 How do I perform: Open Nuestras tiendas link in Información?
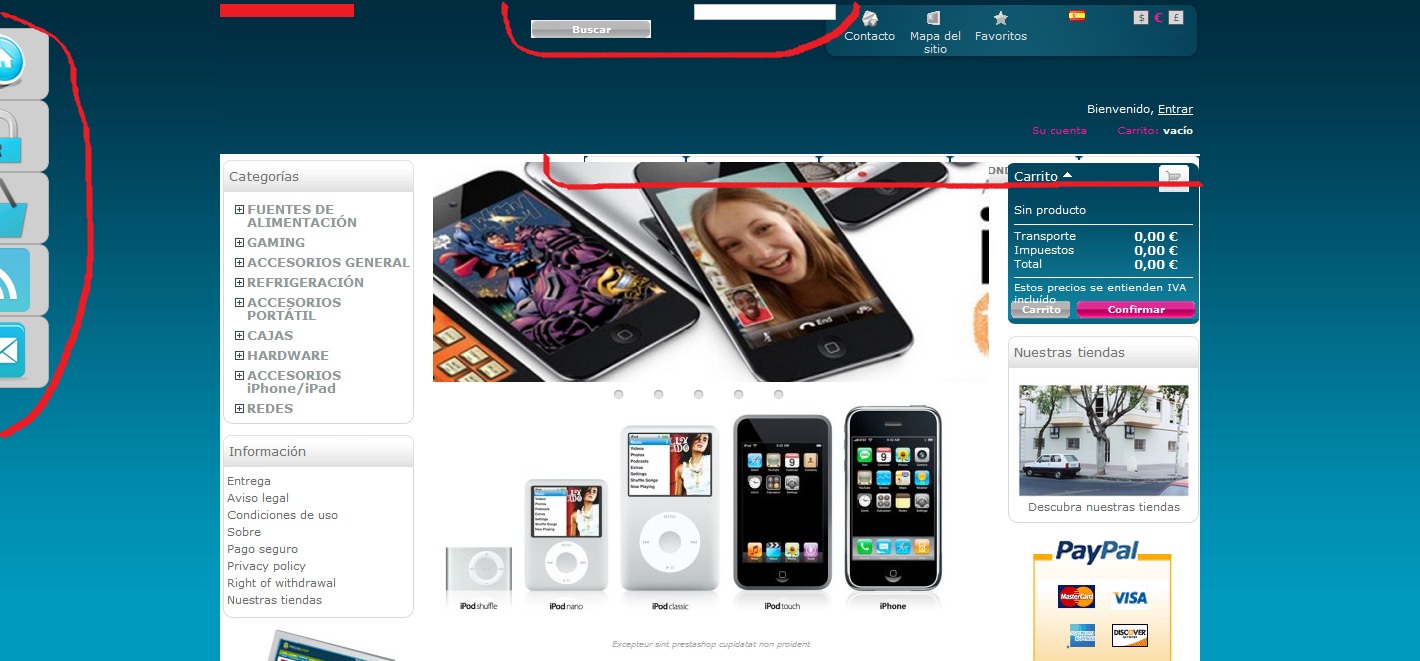(x=274, y=600)
